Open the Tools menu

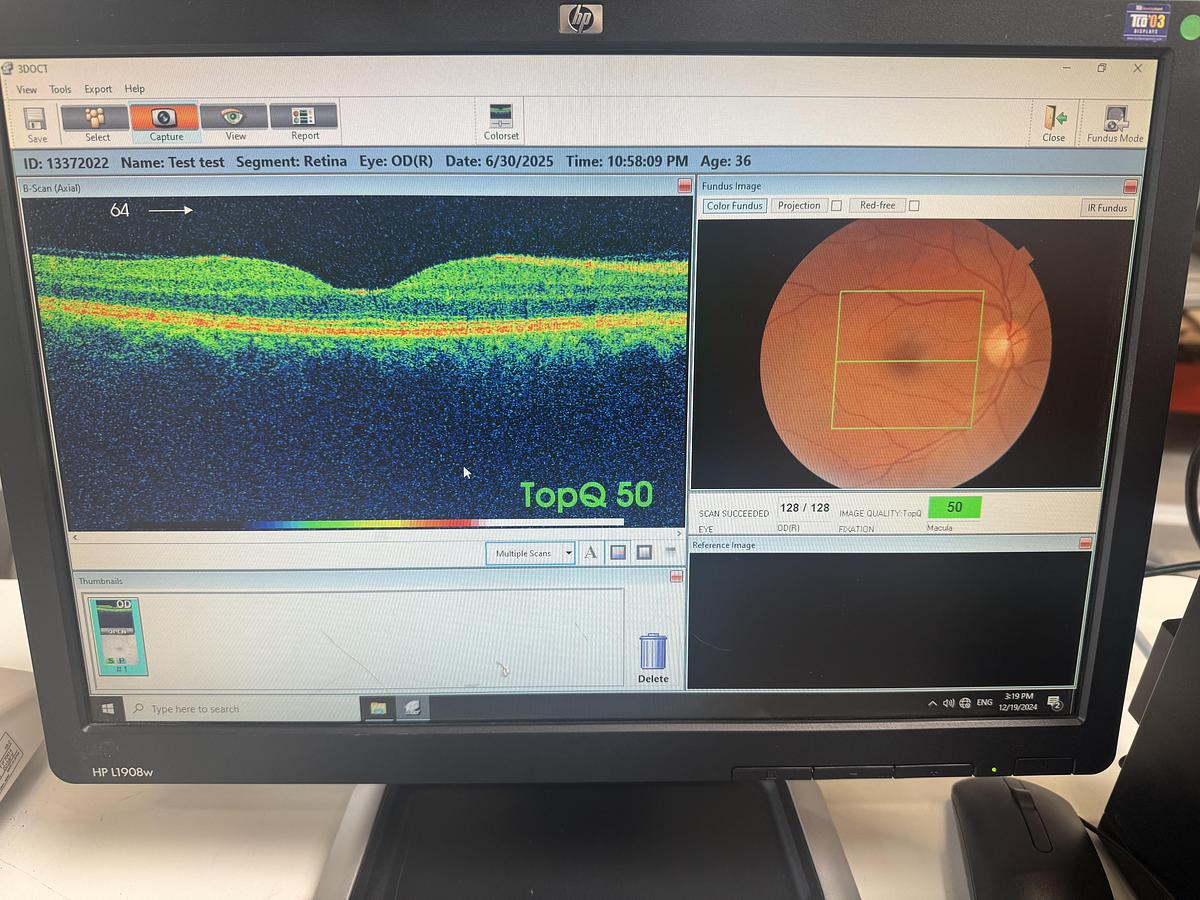[x=60, y=89]
